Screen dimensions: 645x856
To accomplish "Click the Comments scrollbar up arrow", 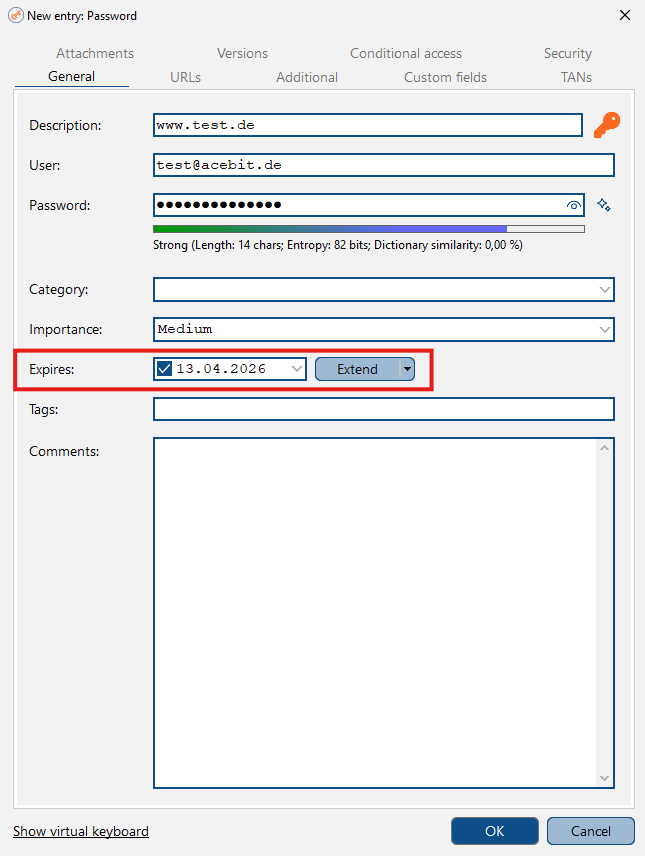I will point(605,448).
